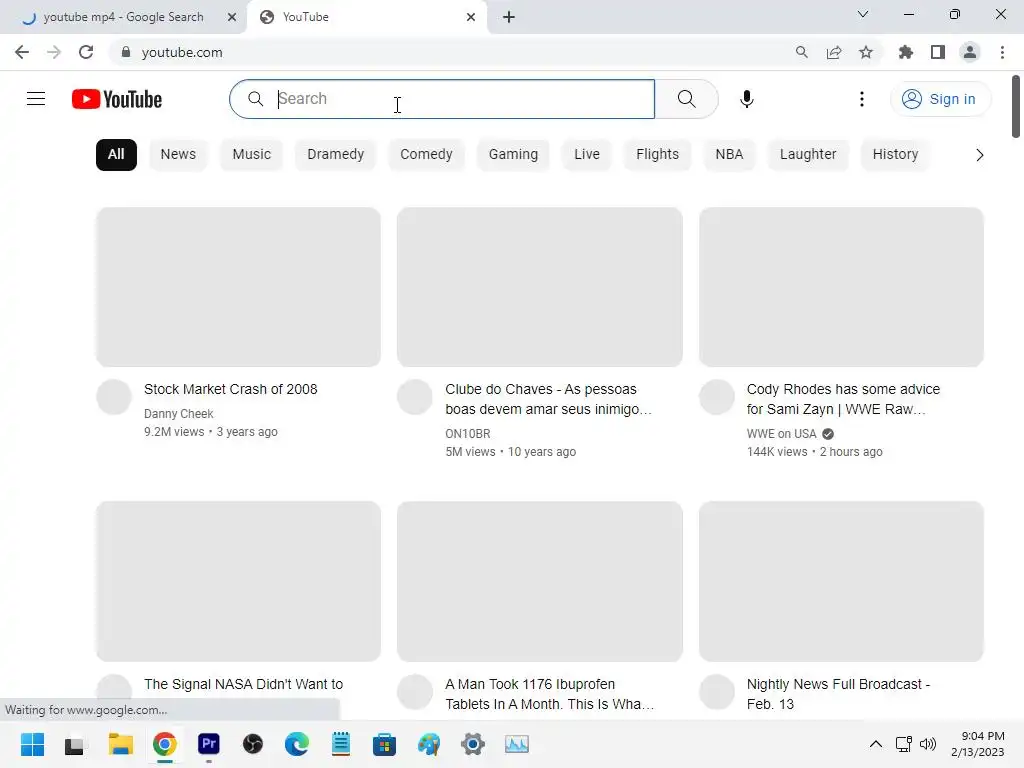Open A Man Took 1176 Ibuprofen video
Image resolution: width=1024 pixels, height=768 pixels.
549,694
